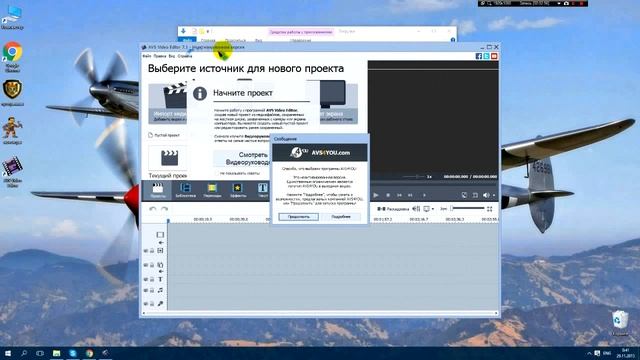640x360 pixels.
Task: Open the Windows Start menu
Action: [8, 353]
